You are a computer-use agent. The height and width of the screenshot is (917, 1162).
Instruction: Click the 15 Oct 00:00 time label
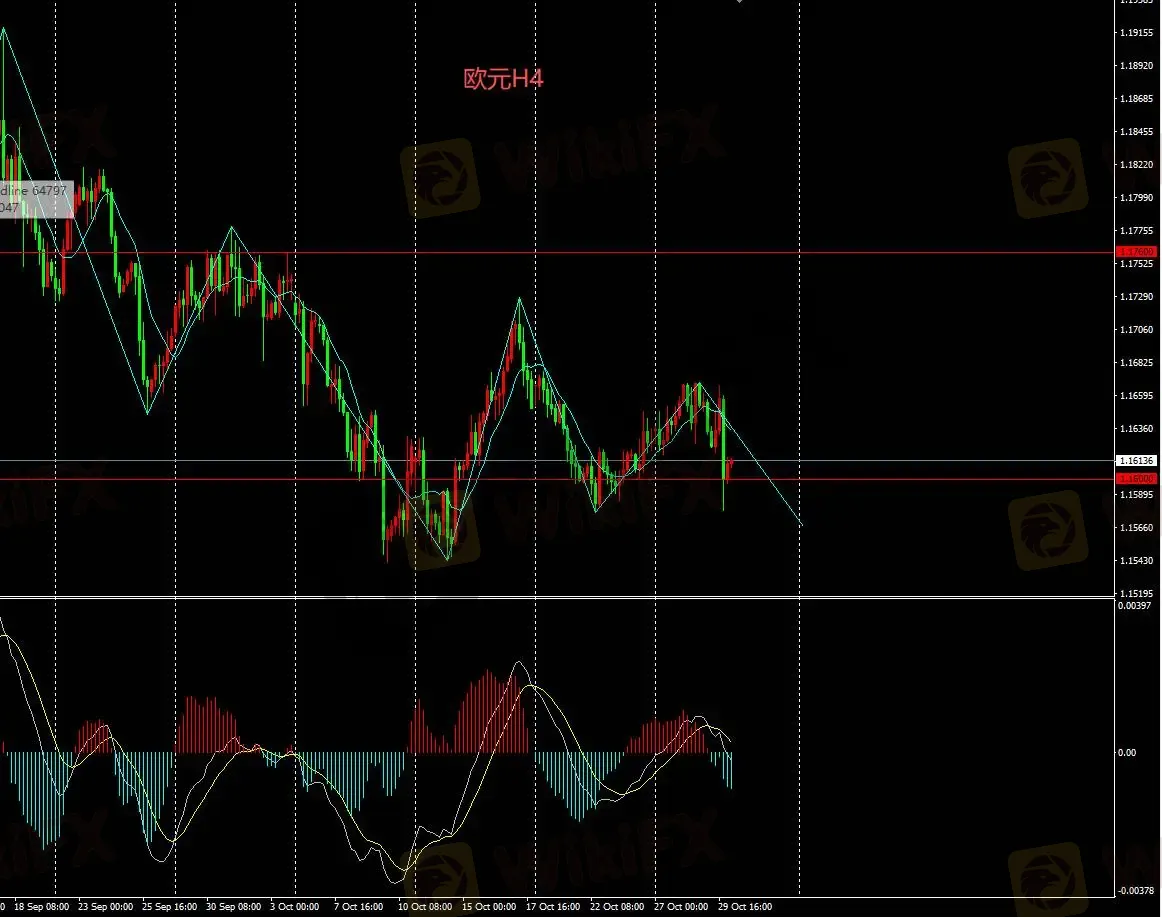tap(489, 907)
